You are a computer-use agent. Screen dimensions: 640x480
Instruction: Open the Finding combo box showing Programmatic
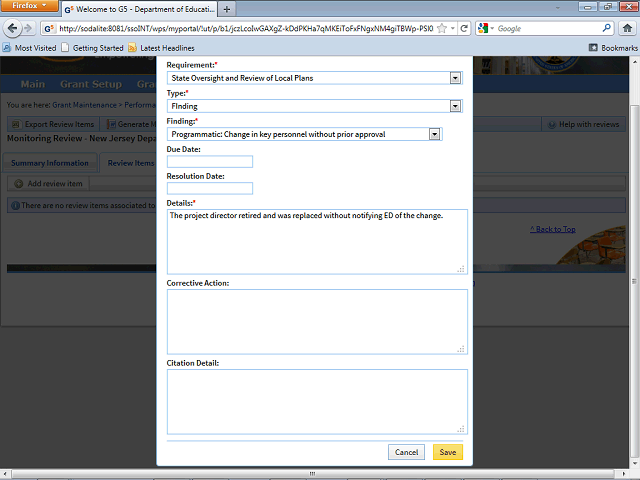point(304,134)
